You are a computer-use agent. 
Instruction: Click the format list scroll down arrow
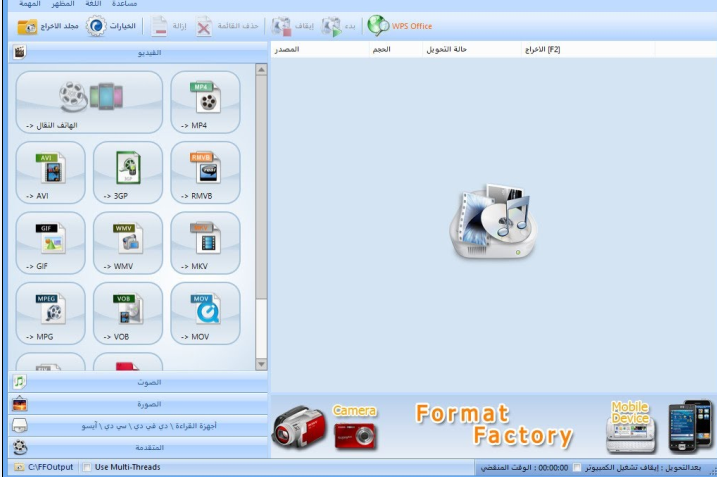(x=261, y=364)
